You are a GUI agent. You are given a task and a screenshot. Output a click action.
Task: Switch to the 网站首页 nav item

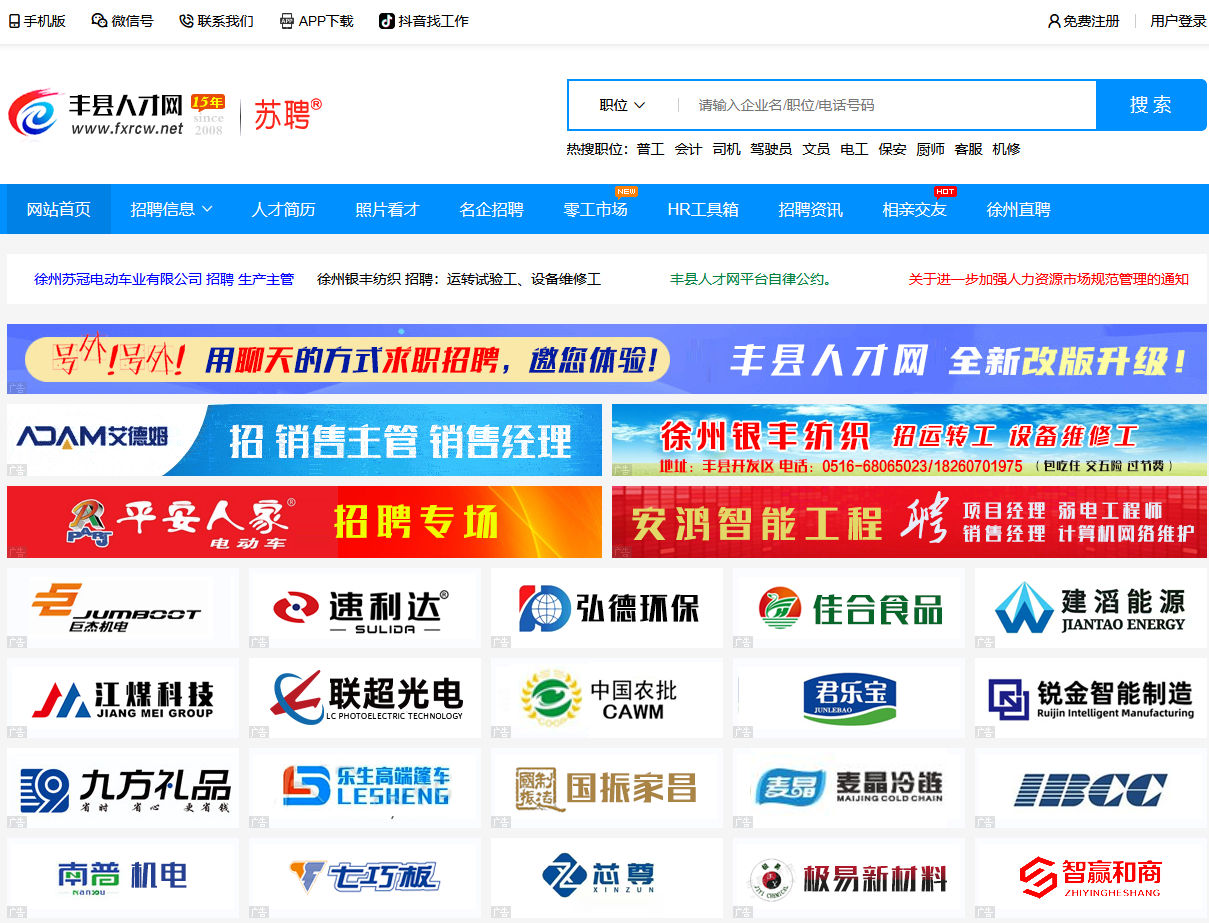point(58,208)
